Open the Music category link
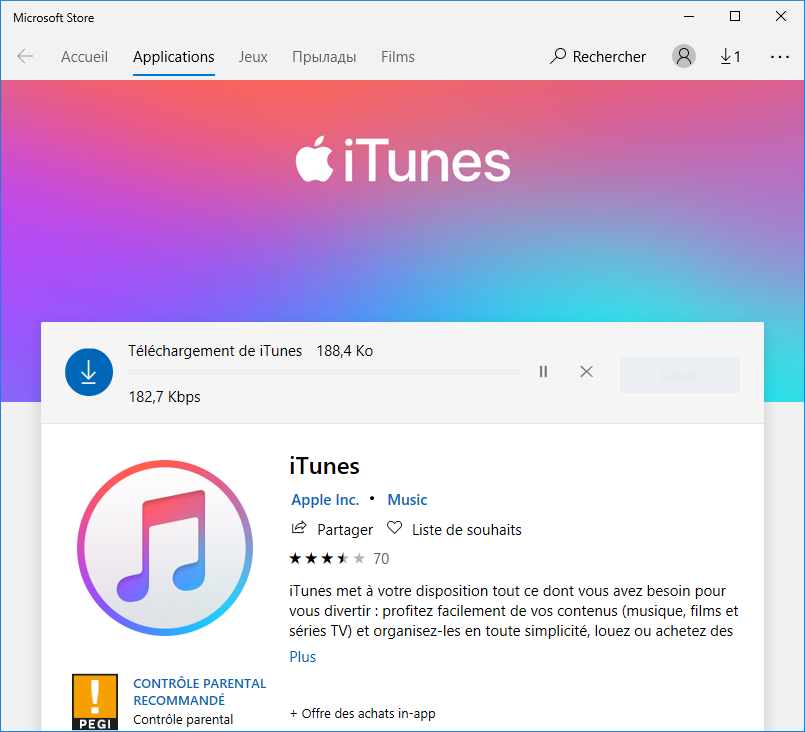This screenshot has width=805, height=732. pos(407,499)
